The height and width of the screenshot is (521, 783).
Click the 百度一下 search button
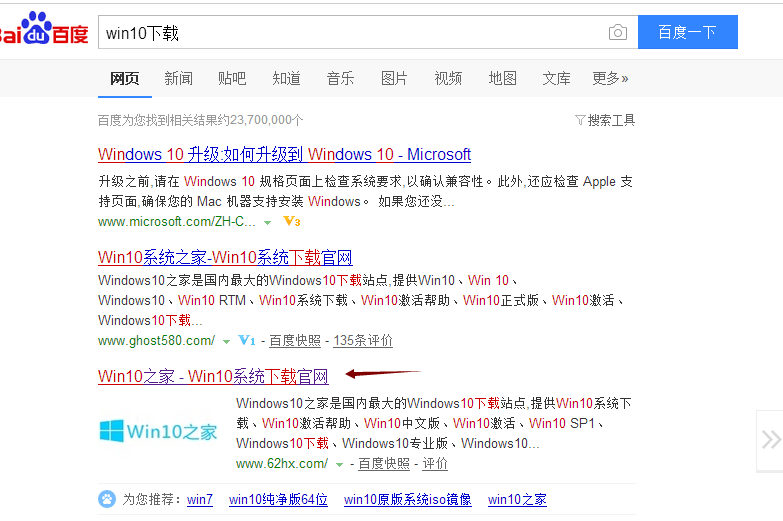pos(688,32)
